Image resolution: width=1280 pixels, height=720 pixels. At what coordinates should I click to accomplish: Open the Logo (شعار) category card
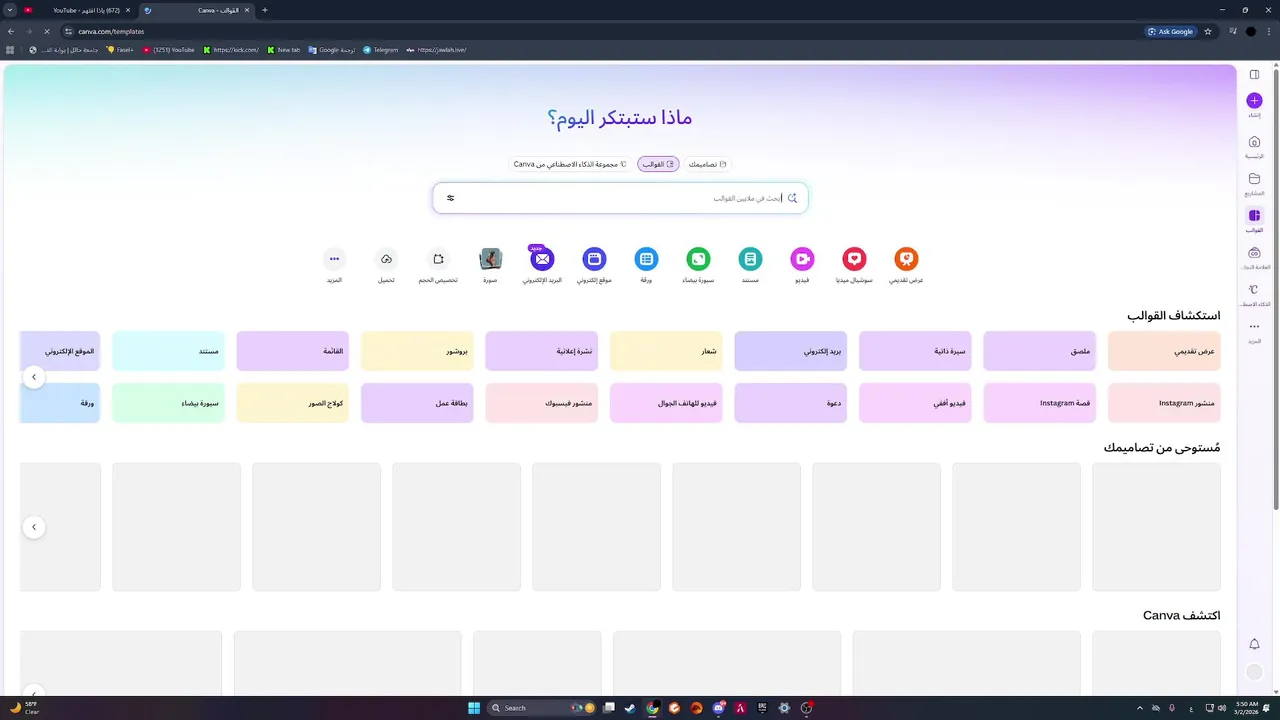coord(666,351)
